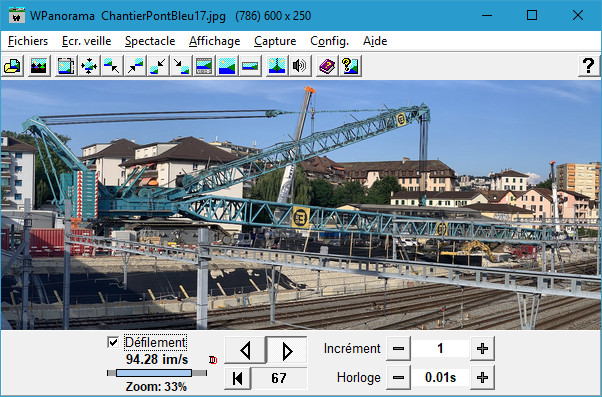Decrease Horloge with minus button
This screenshot has width=602, height=397.
click(398, 378)
